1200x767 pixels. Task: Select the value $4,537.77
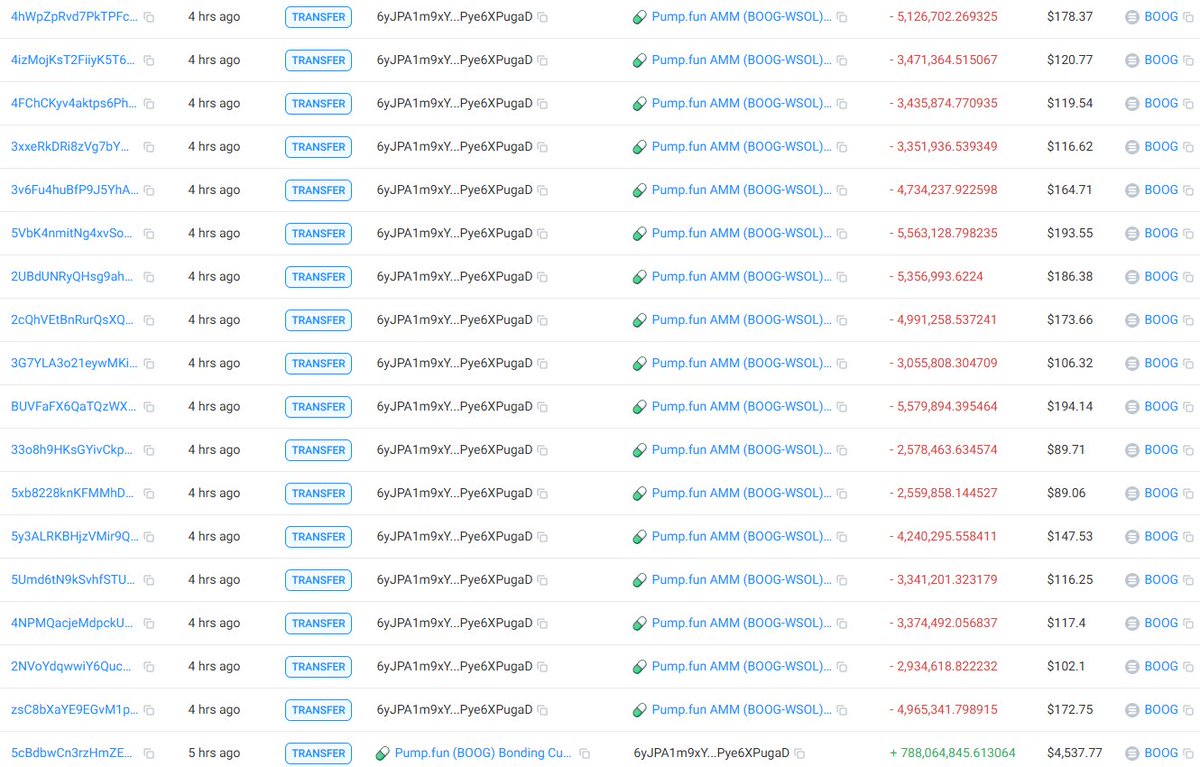[1075, 753]
